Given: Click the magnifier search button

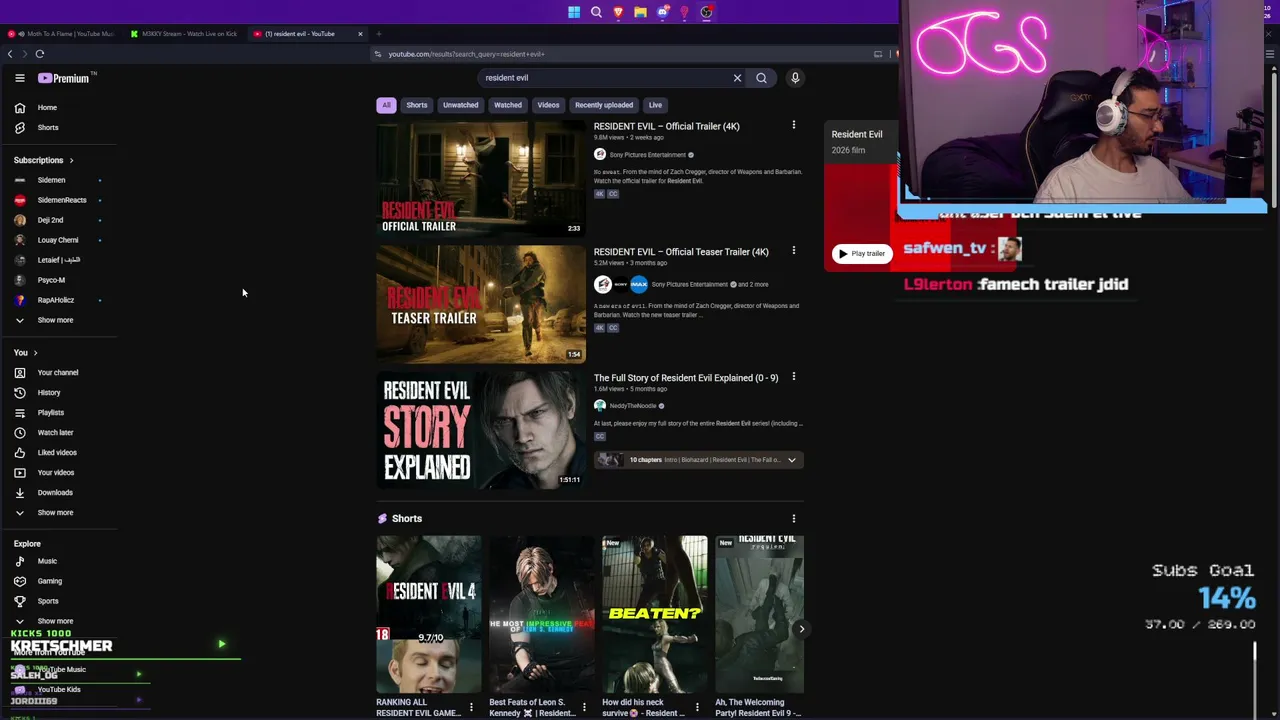Looking at the screenshot, I should point(761,78).
